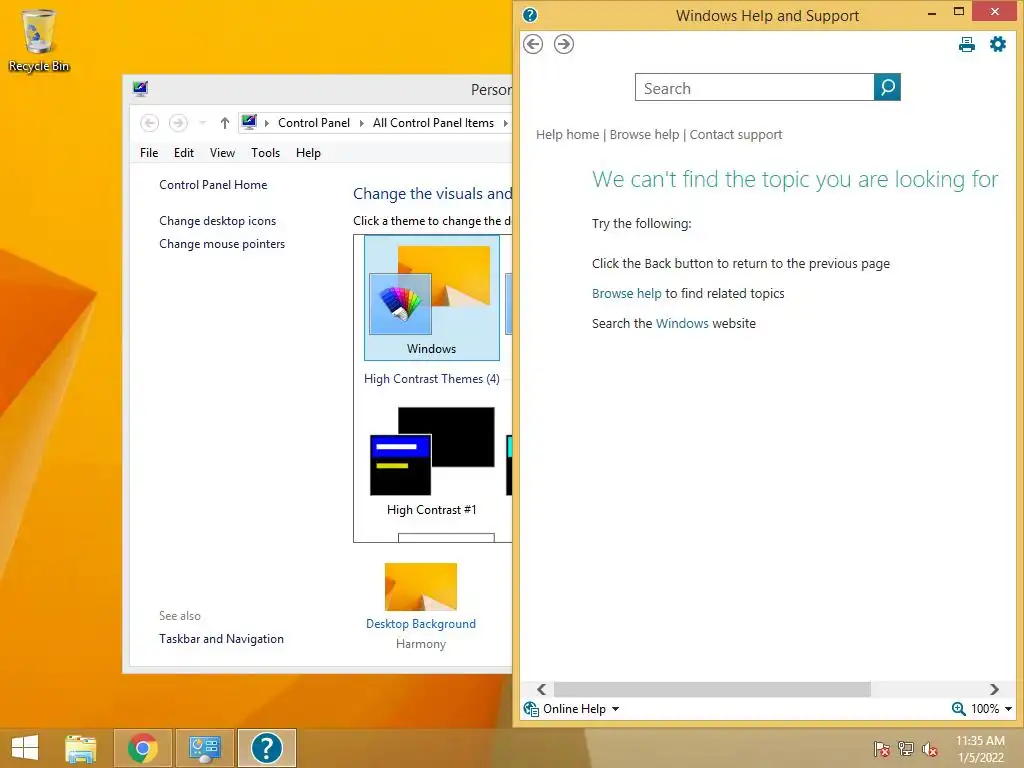1024x768 pixels.
Task: Switch to Help and Support taskbar button
Action: click(x=266, y=748)
